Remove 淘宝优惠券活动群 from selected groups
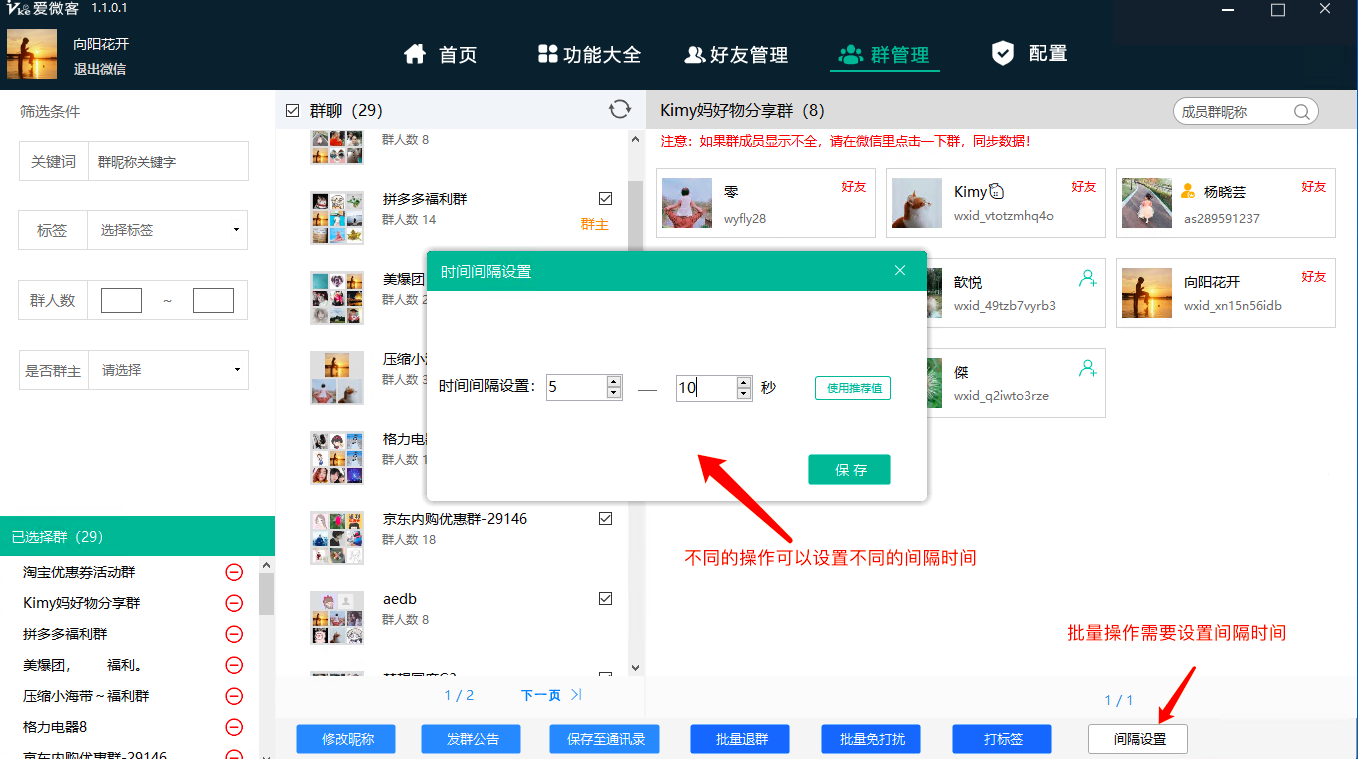1358x759 pixels. click(234, 572)
